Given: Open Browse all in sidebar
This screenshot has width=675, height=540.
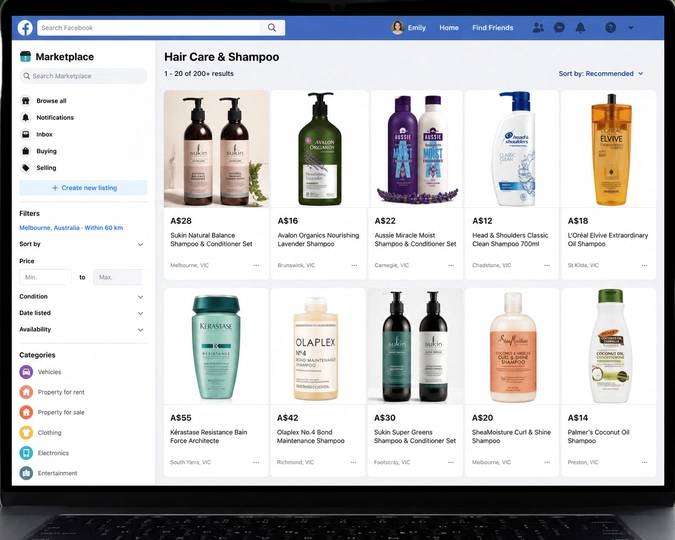Looking at the screenshot, I should 51,101.
